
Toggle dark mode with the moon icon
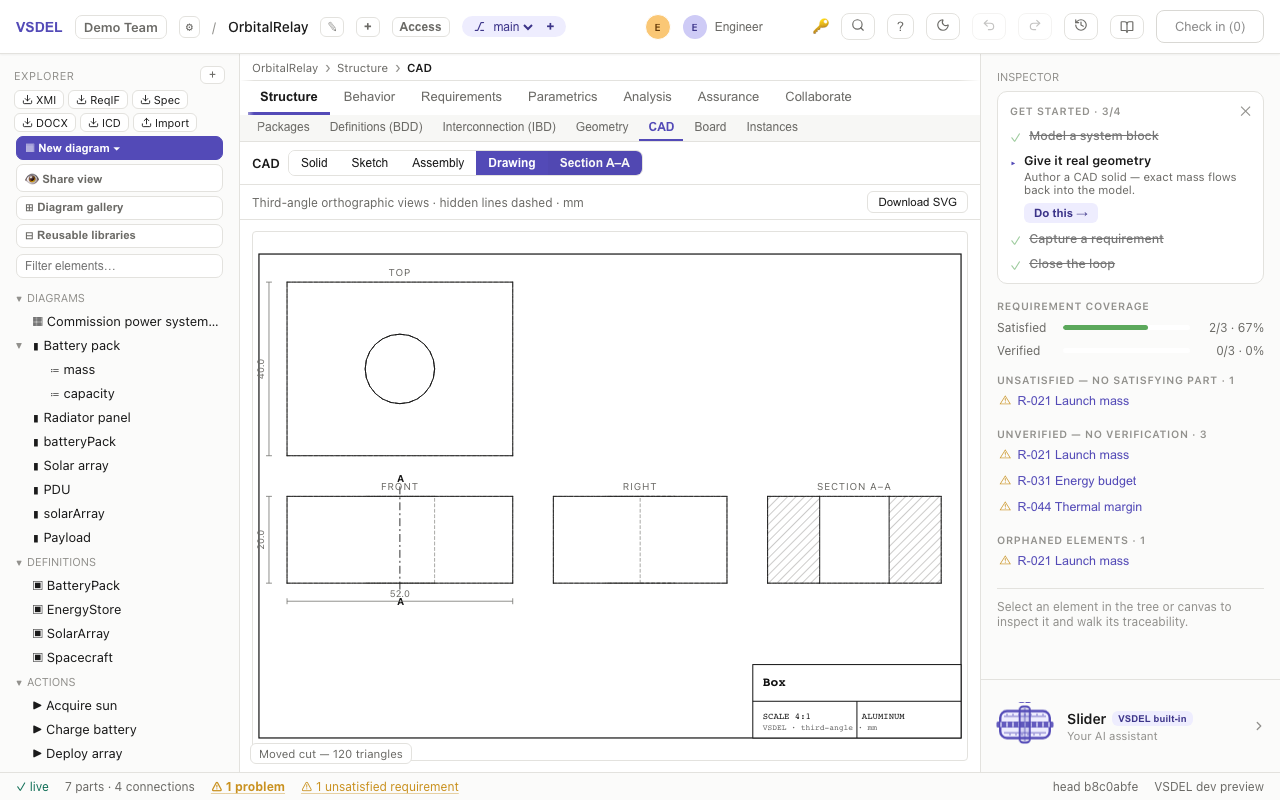tap(943, 27)
